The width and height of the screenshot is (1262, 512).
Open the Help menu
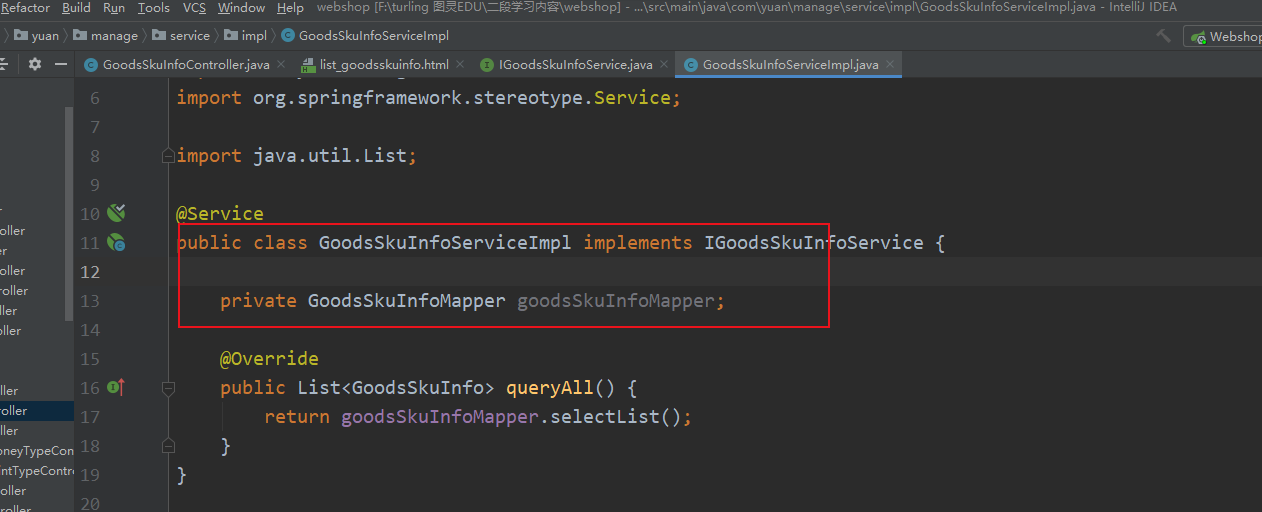click(x=290, y=8)
